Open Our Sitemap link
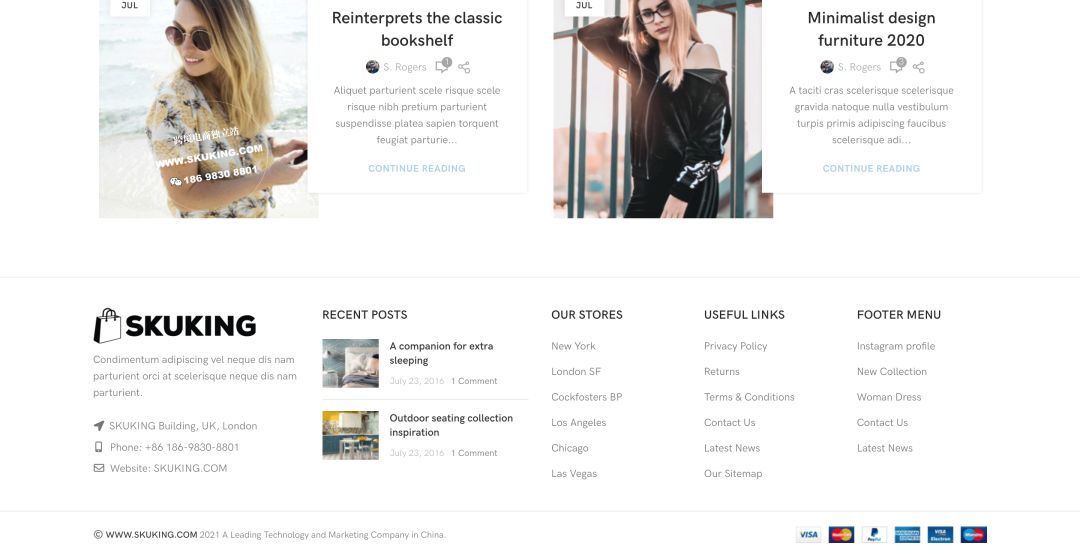The width and height of the screenshot is (1080, 558). click(x=733, y=473)
